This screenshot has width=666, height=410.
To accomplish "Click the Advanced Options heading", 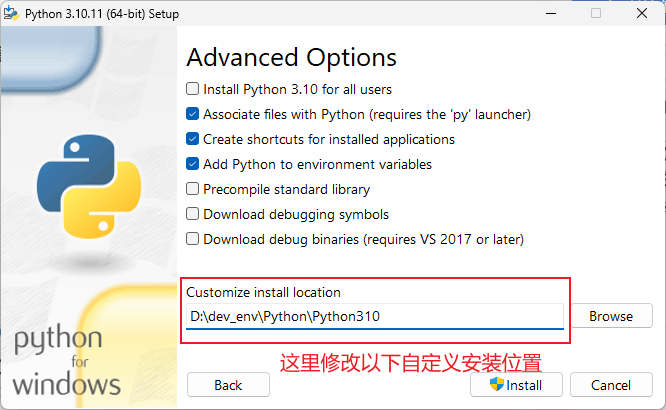I will pos(291,57).
